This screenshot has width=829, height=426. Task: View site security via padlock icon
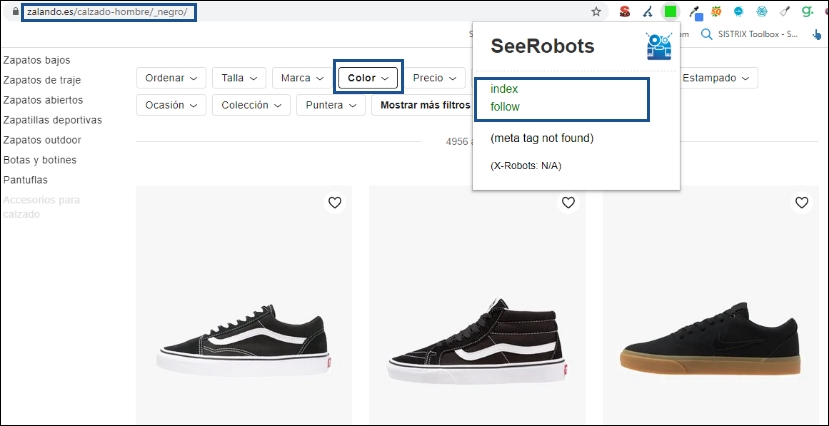15,12
